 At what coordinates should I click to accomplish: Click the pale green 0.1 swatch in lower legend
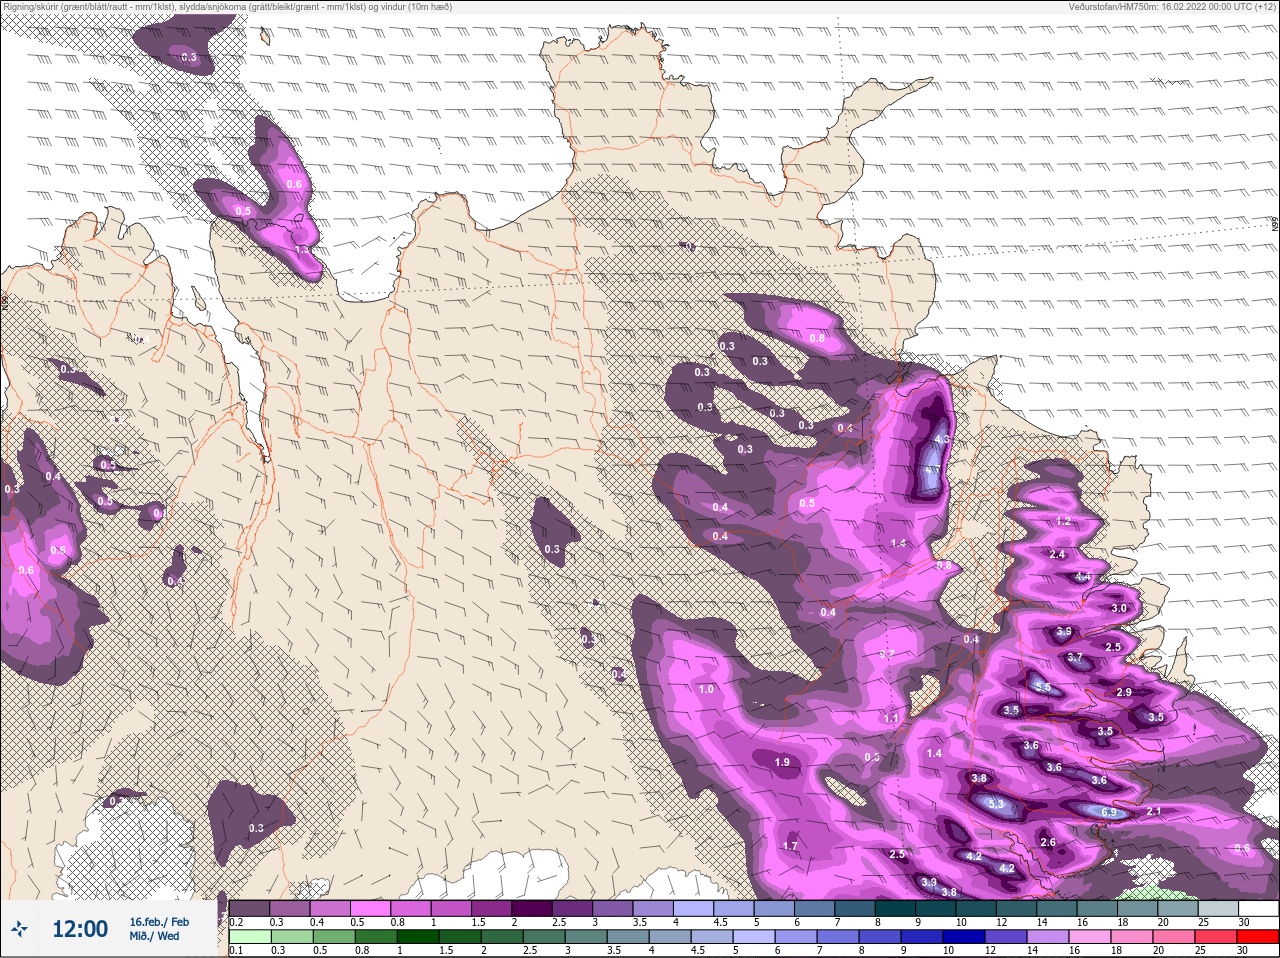(x=250, y=937)
